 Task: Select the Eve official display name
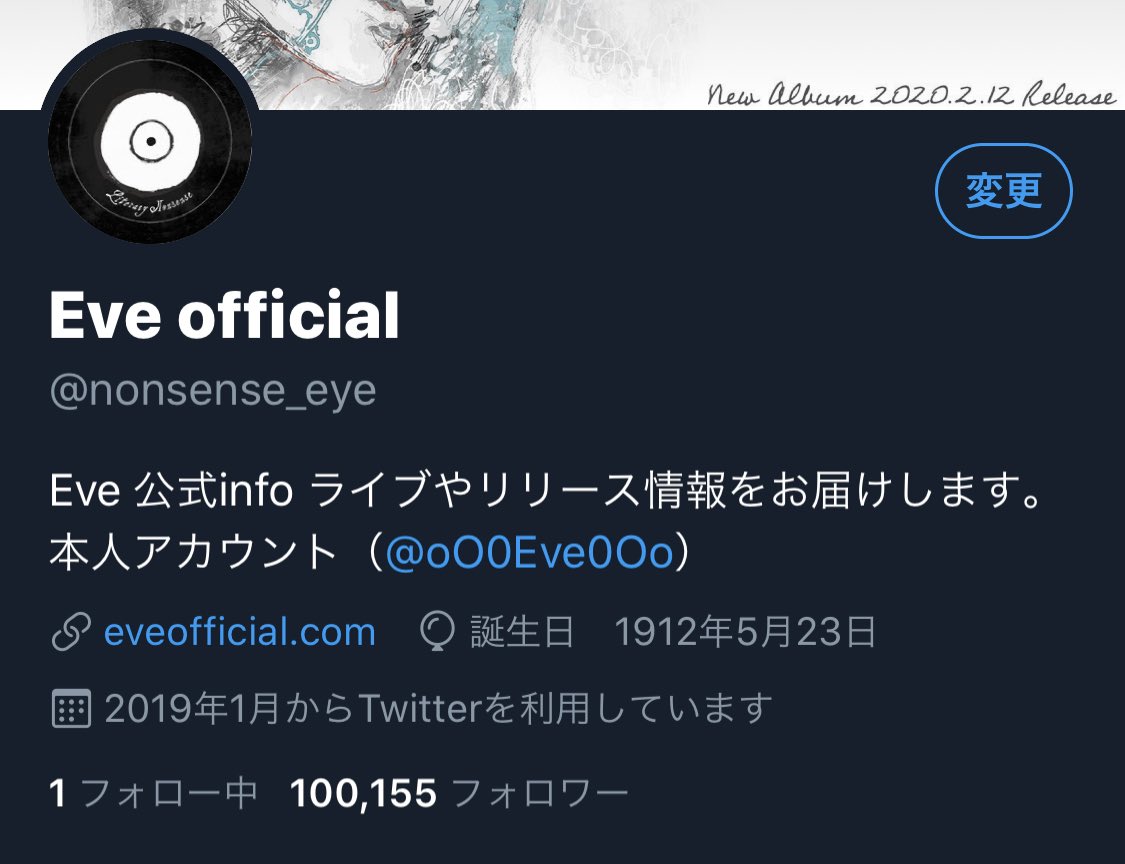(225, 314)
